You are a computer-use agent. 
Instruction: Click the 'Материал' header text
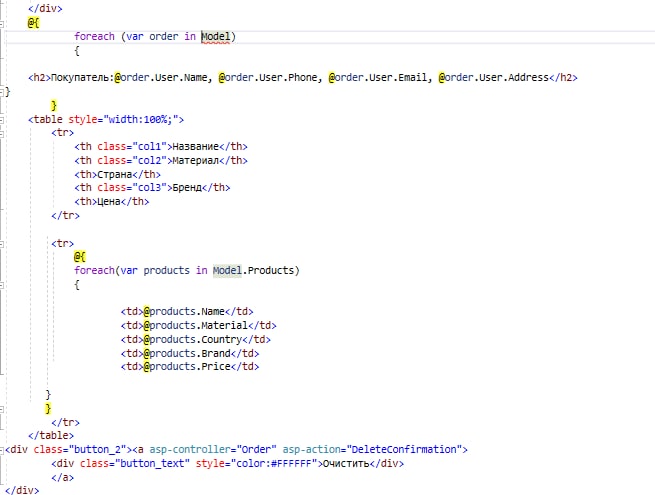point(195,161)
